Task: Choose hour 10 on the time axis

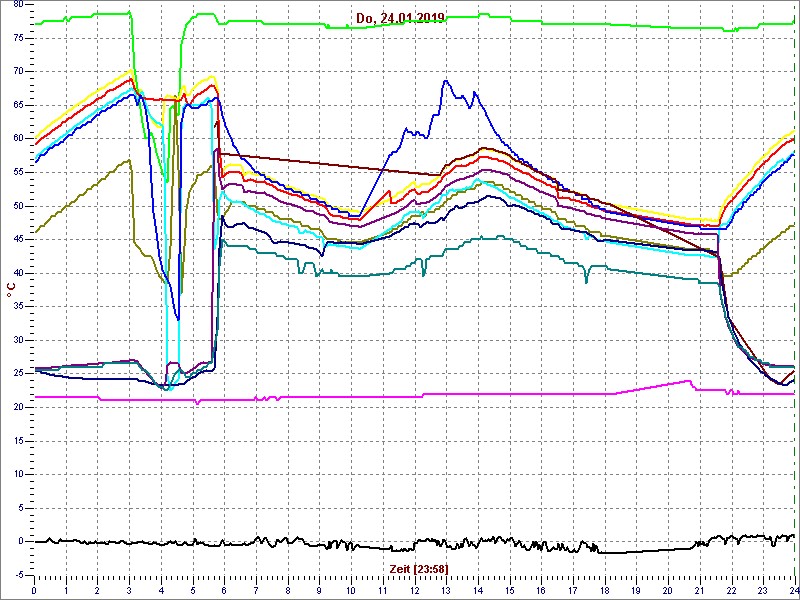Action: tap(351, 590)
